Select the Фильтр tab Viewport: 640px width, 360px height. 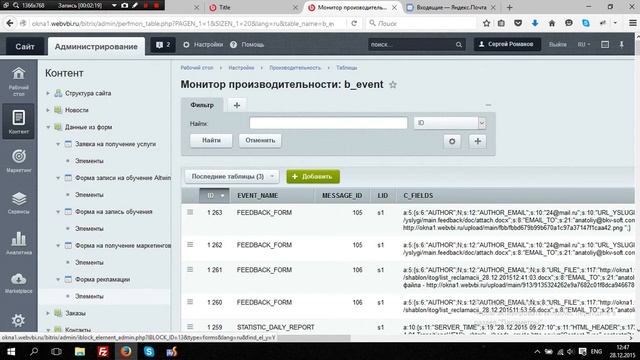click(x=202, y=105)
